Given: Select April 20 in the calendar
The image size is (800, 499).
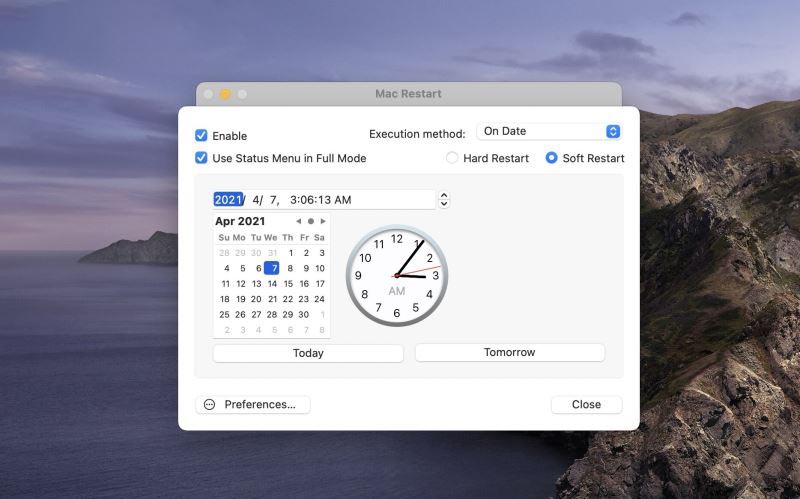Looking at the screenshot, I should point(256,299).
